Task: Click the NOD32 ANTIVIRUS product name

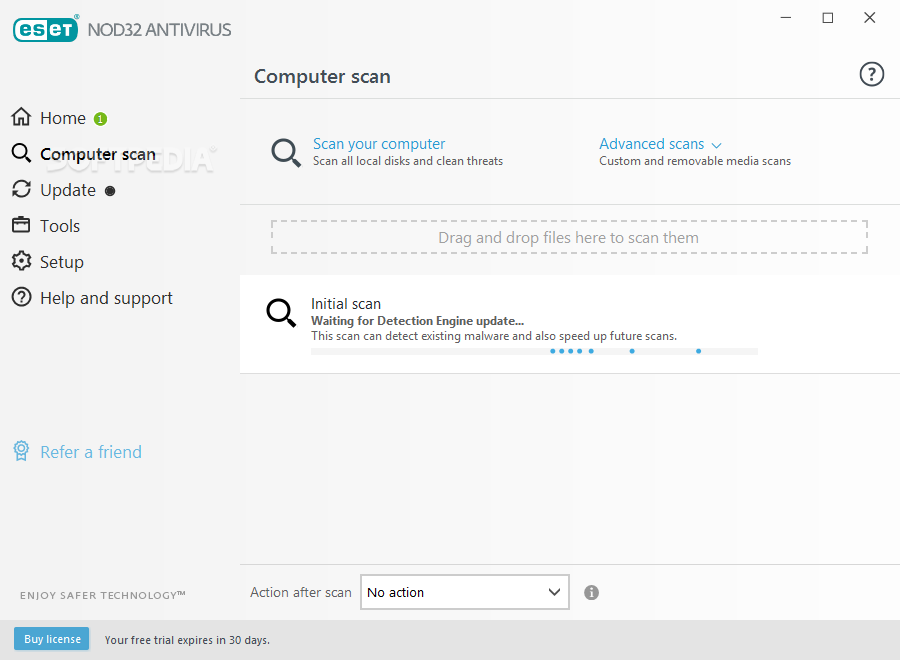Action: [160, 30]
